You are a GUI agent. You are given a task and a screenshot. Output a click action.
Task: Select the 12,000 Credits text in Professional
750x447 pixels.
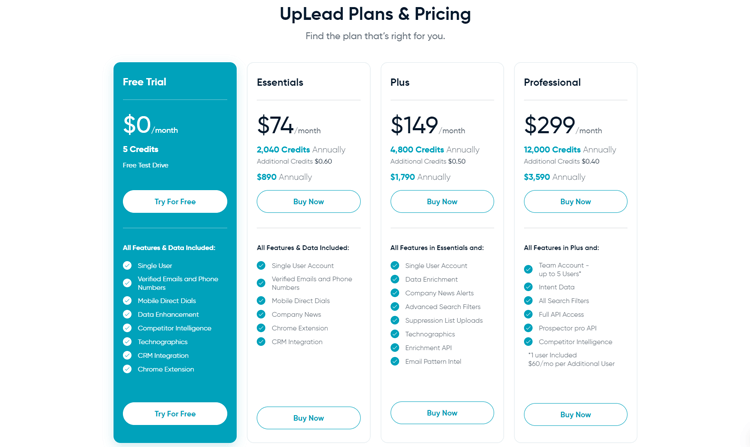[x=552, y=150]
